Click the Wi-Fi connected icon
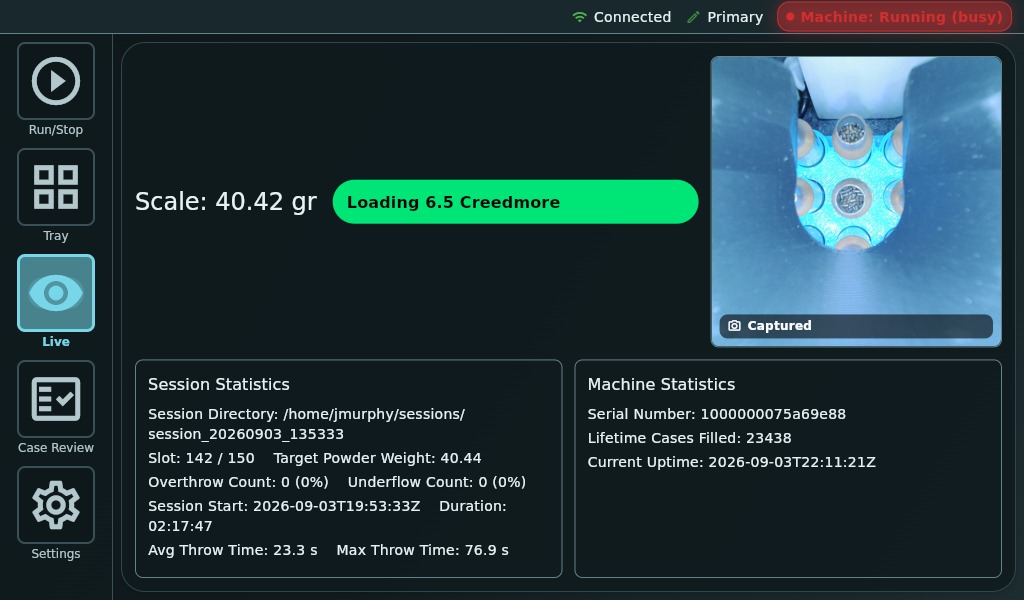This screenshot has height=600, width=1024. point(579,17)
